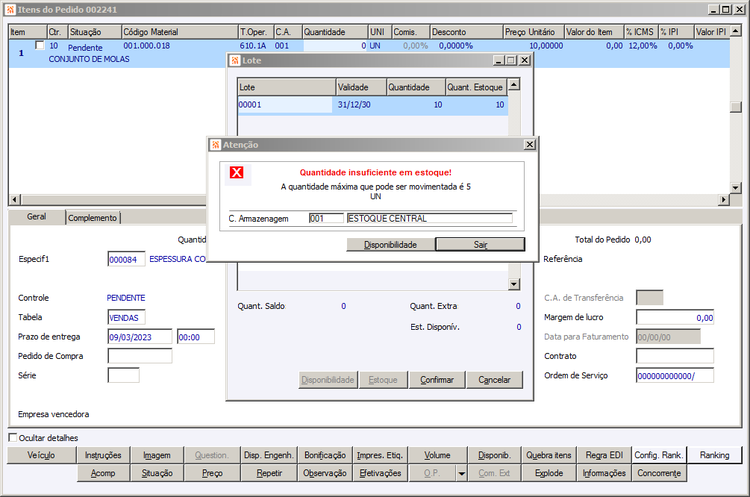Click the app icon in Lote window title bar
750x497 pixels.
click(234, 61)
